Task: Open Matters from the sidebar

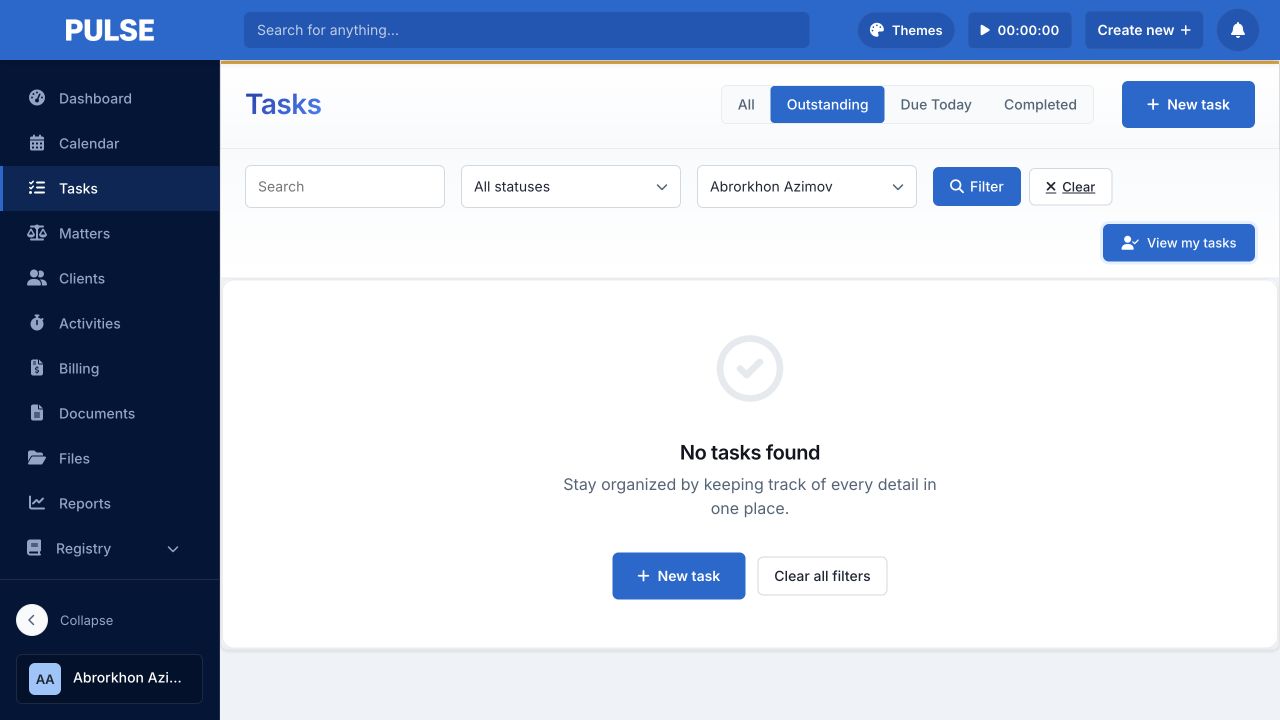Action: 110,233
